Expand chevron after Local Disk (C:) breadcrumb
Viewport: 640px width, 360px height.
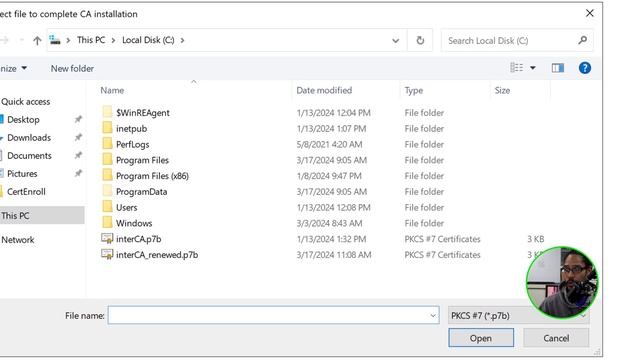[x=182, y=40]
